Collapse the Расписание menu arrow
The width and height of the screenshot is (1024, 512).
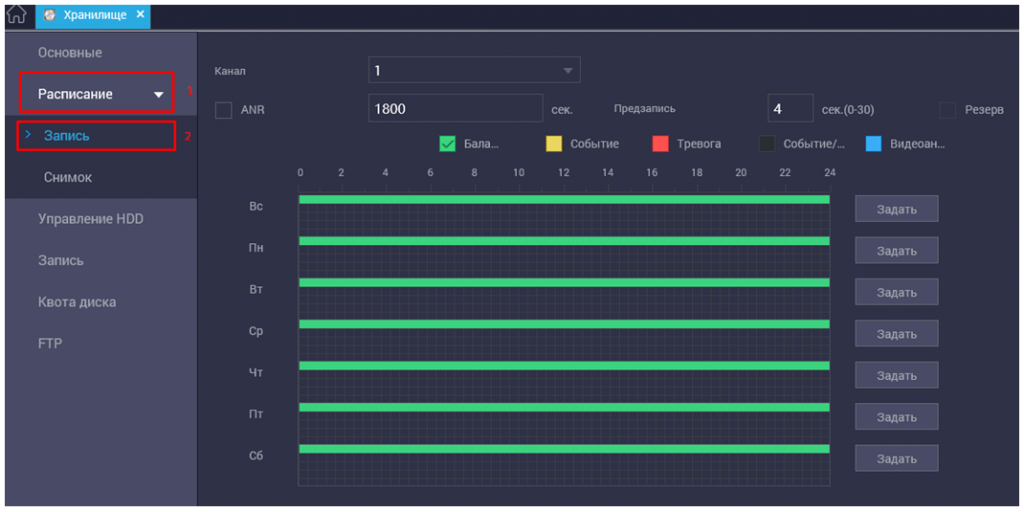click(158, 95)
